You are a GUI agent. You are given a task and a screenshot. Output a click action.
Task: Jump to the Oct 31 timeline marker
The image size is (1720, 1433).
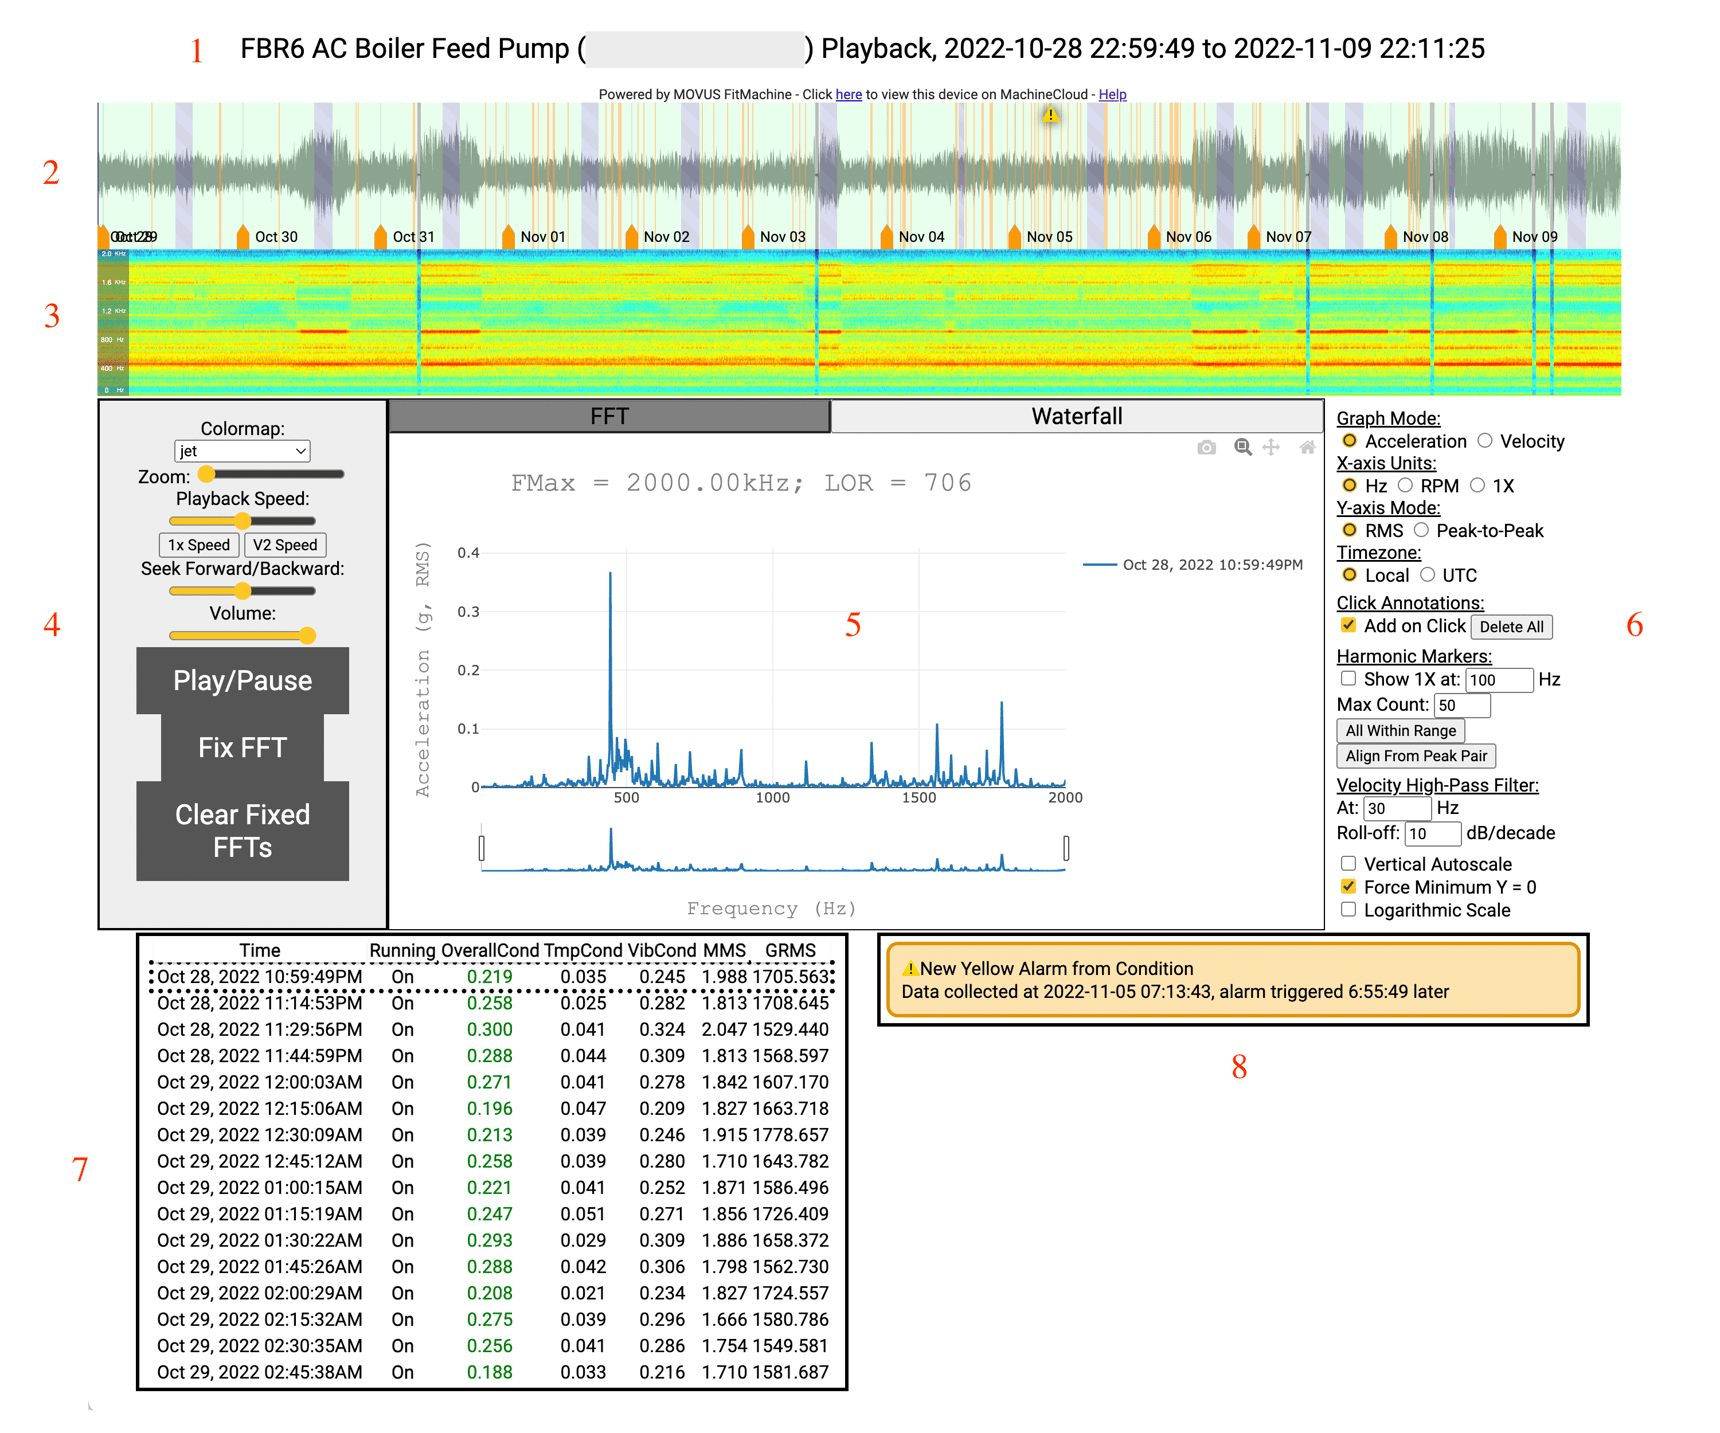coord(381,237)
